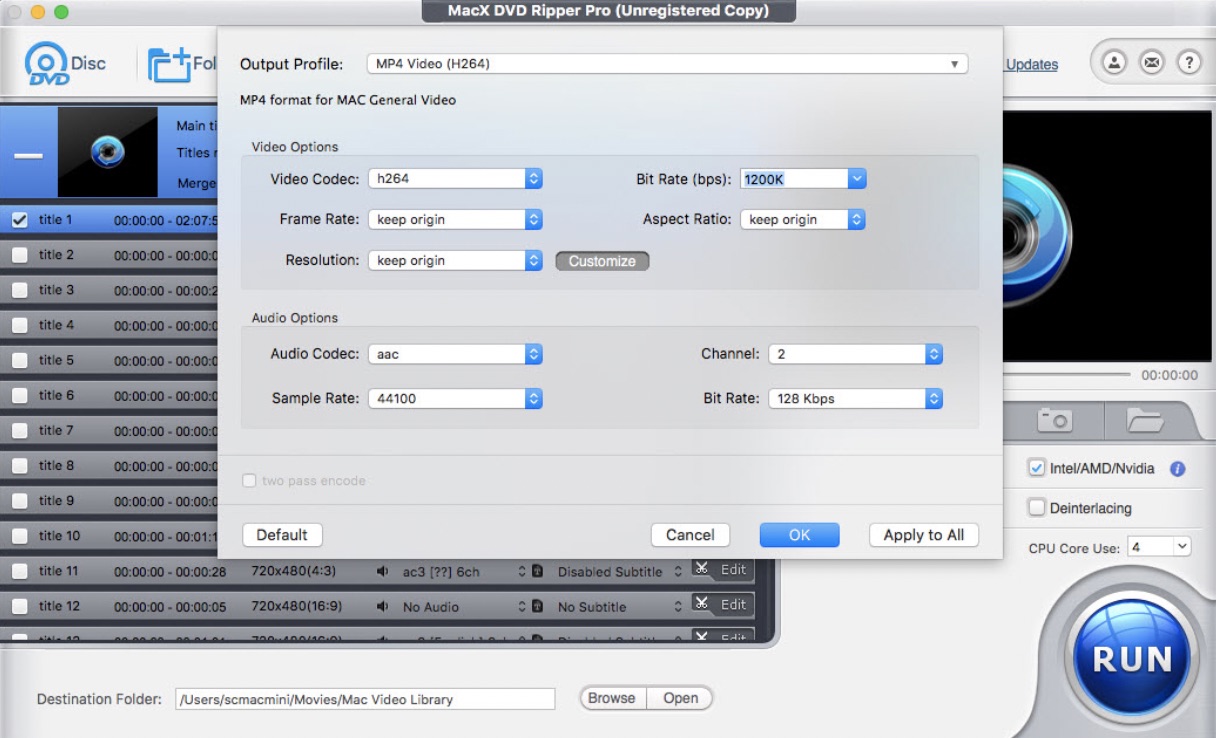Viewport: 1216px width, 738px height.
Task: Click the speaker icon on title 11 row
Action: point(383,572)
